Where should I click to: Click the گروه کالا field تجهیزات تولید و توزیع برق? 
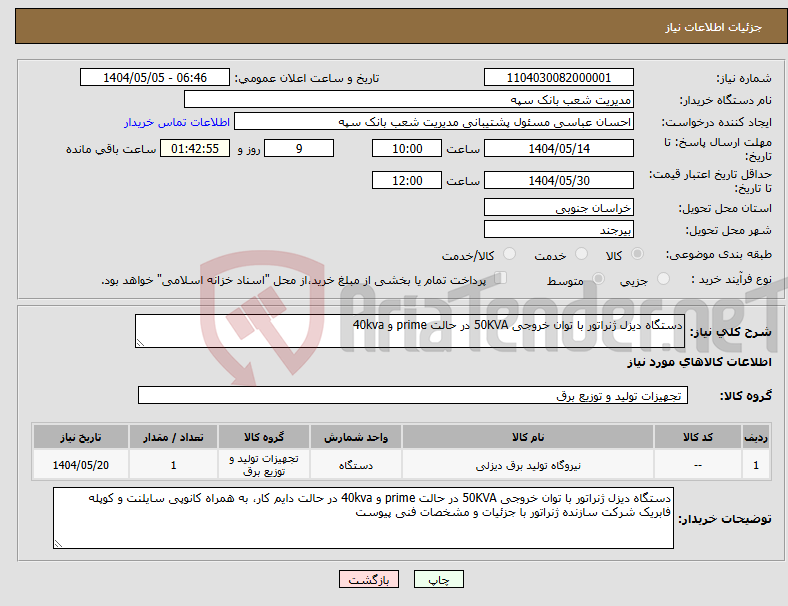(413, 395)
